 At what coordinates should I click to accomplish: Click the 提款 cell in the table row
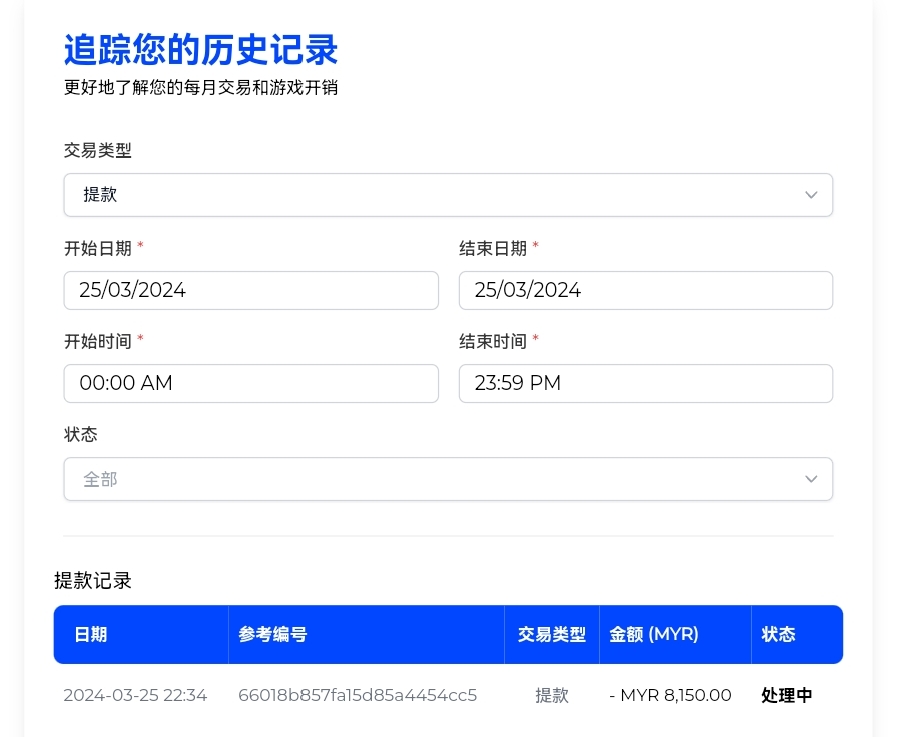tap(551, 695)
